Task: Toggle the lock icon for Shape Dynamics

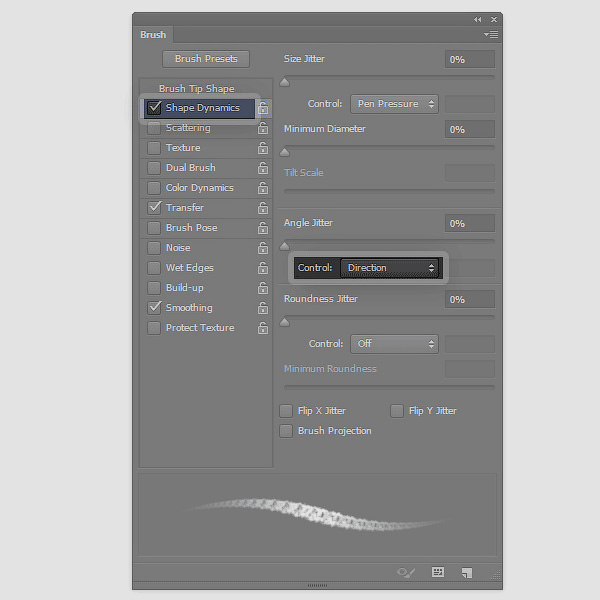Action: pos(263,108)
